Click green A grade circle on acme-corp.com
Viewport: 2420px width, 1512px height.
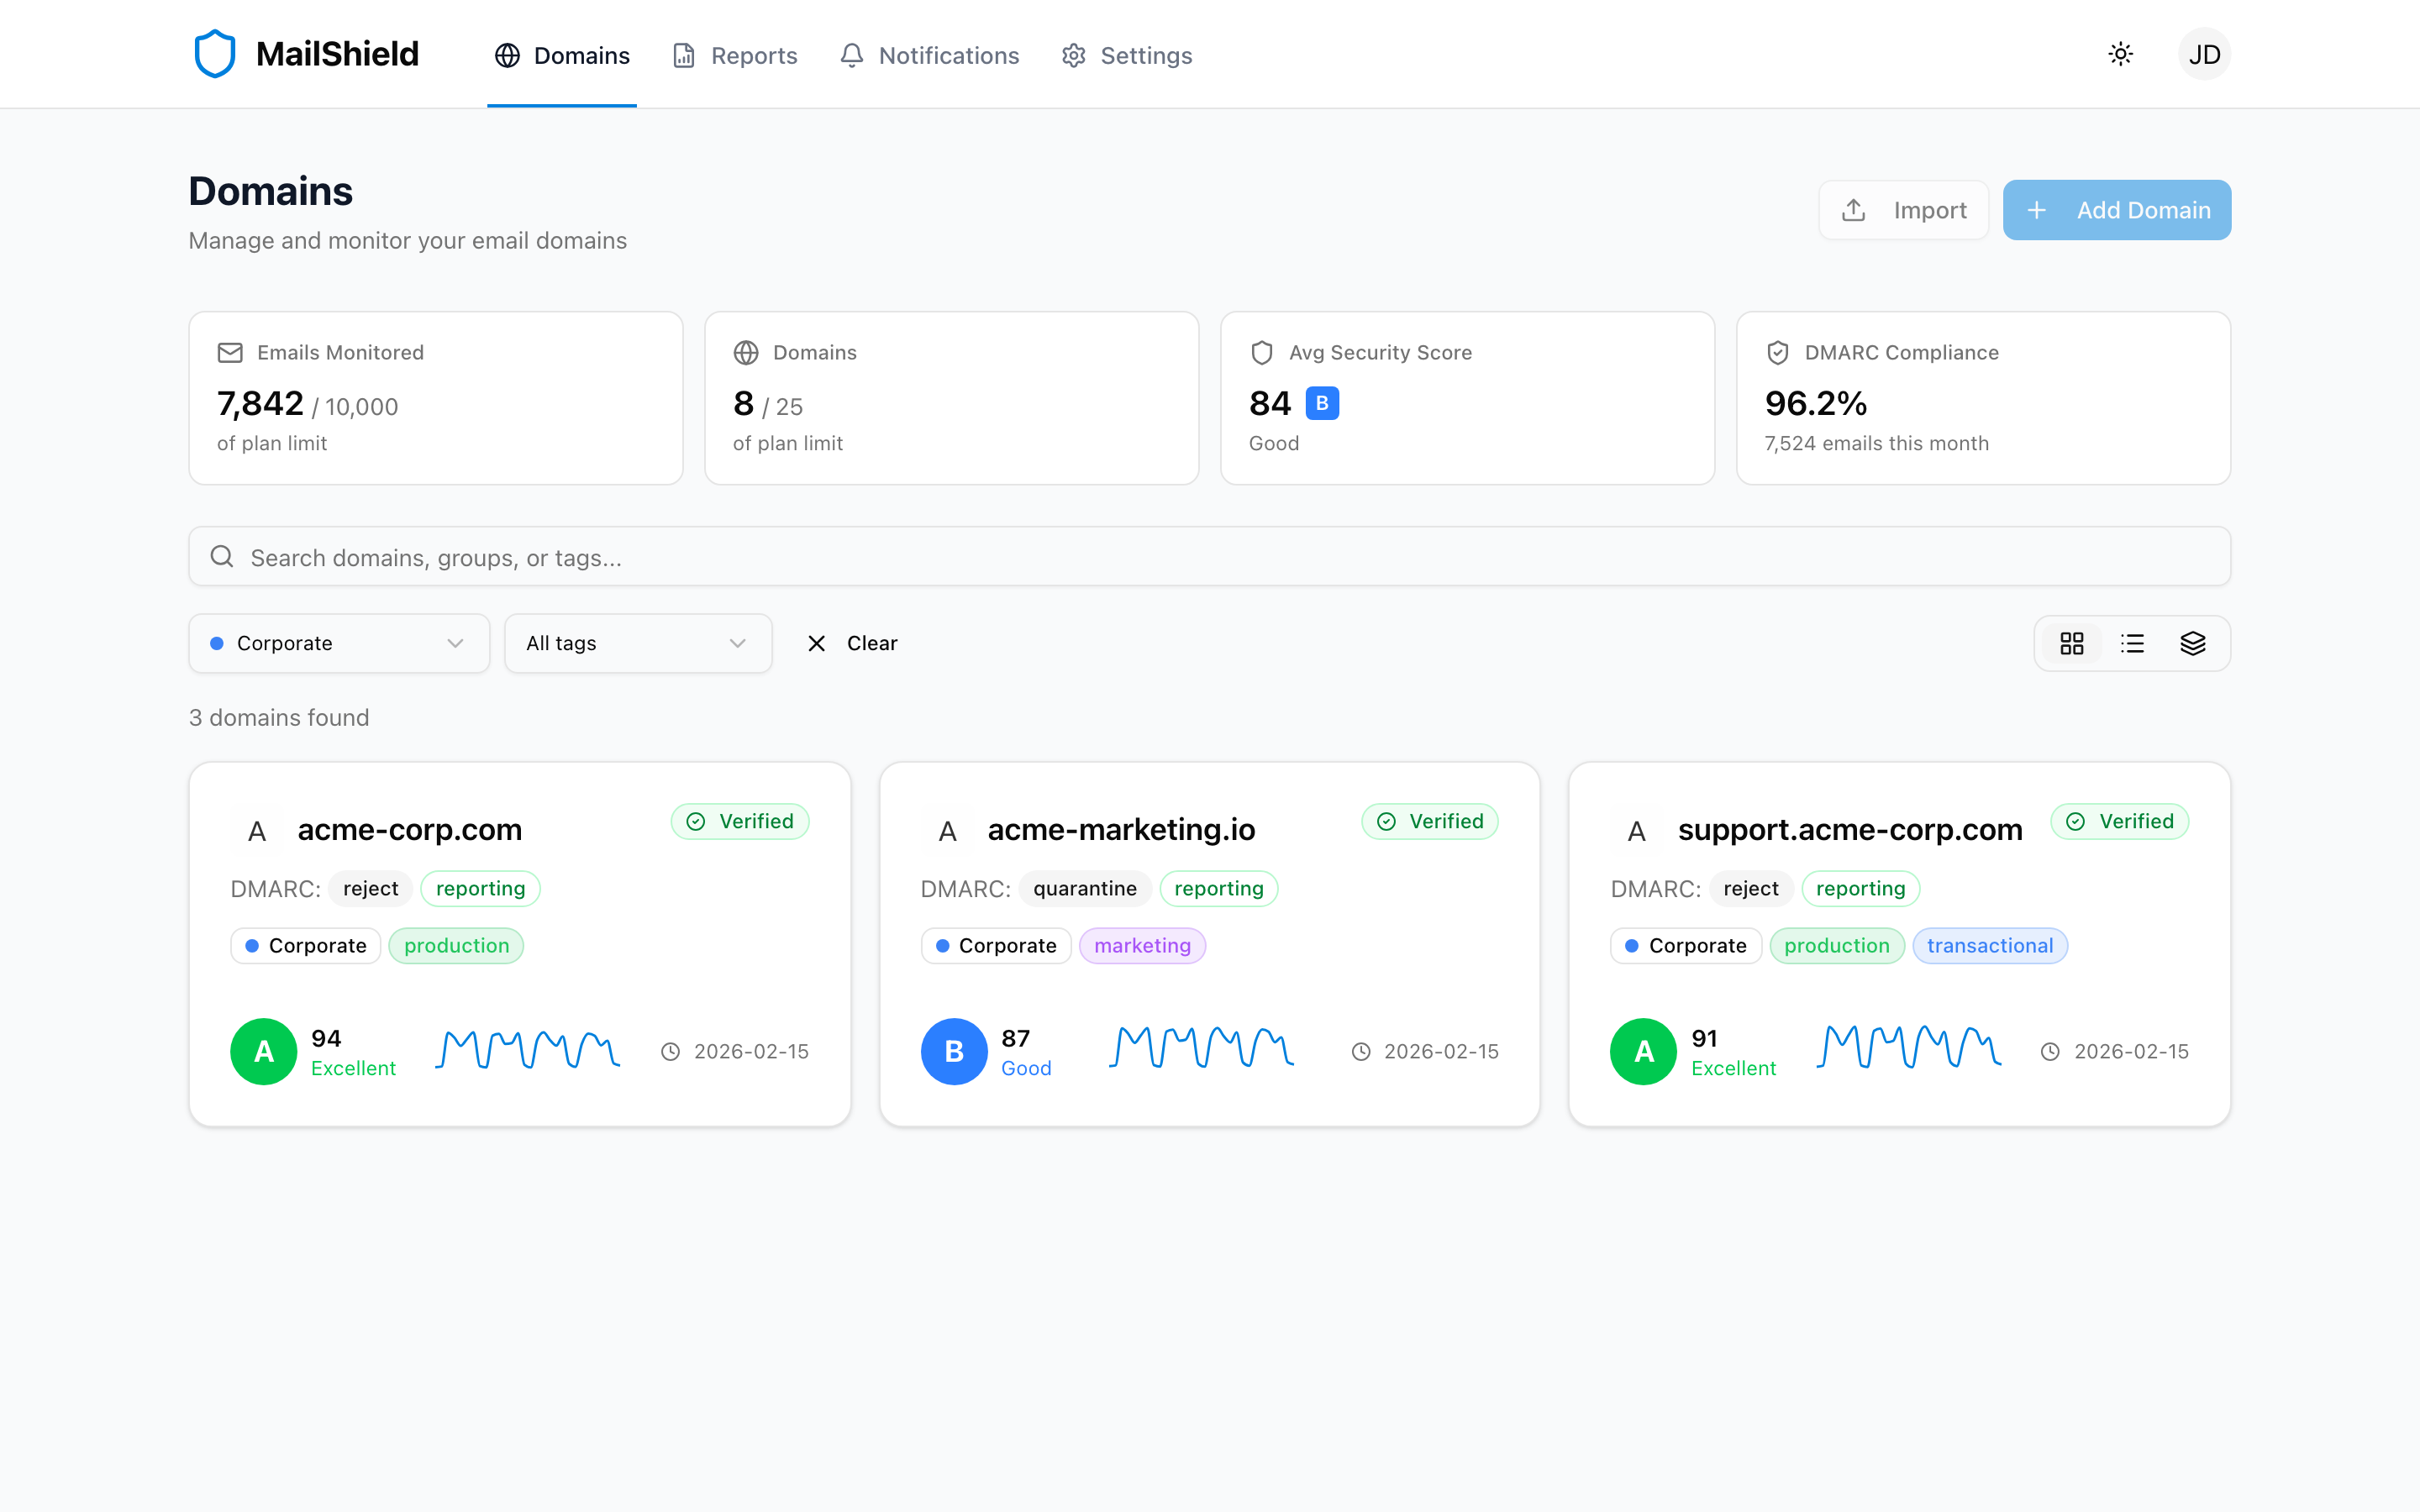pos(263,1051)
